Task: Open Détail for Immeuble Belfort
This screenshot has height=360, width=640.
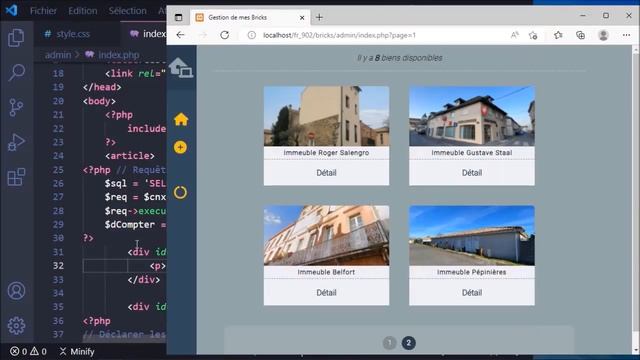Action: (x=326, y=293)
